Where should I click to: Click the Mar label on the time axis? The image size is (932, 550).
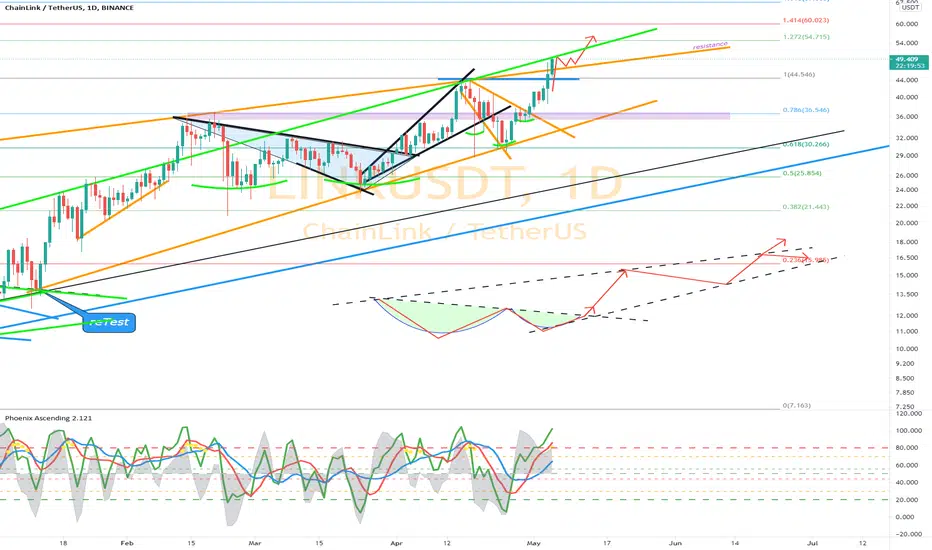pyautogui.click(x=255, y=543)
